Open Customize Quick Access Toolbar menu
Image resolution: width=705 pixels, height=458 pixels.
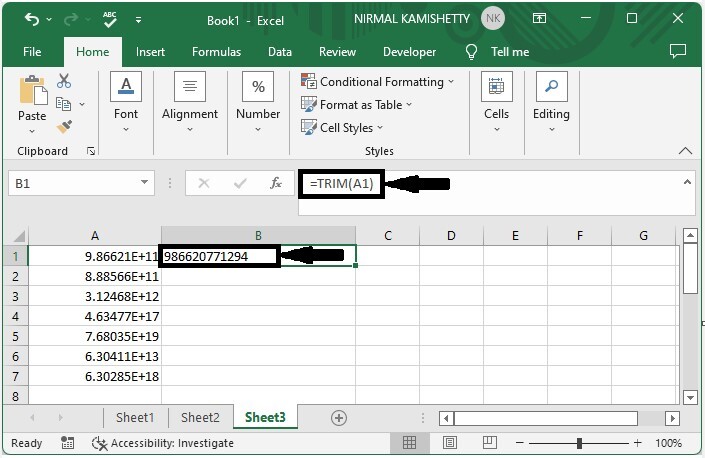[138, 20]
